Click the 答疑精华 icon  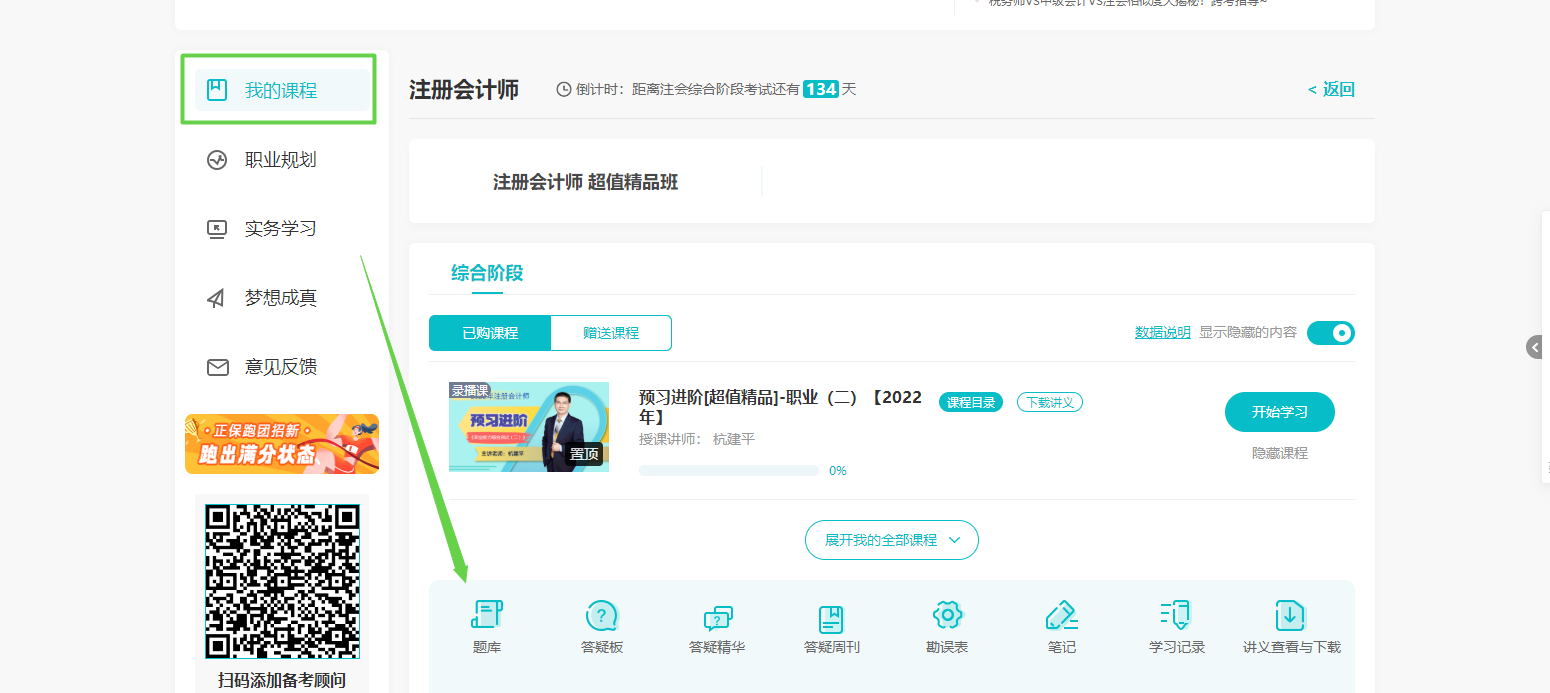click(x=717, y=617)
